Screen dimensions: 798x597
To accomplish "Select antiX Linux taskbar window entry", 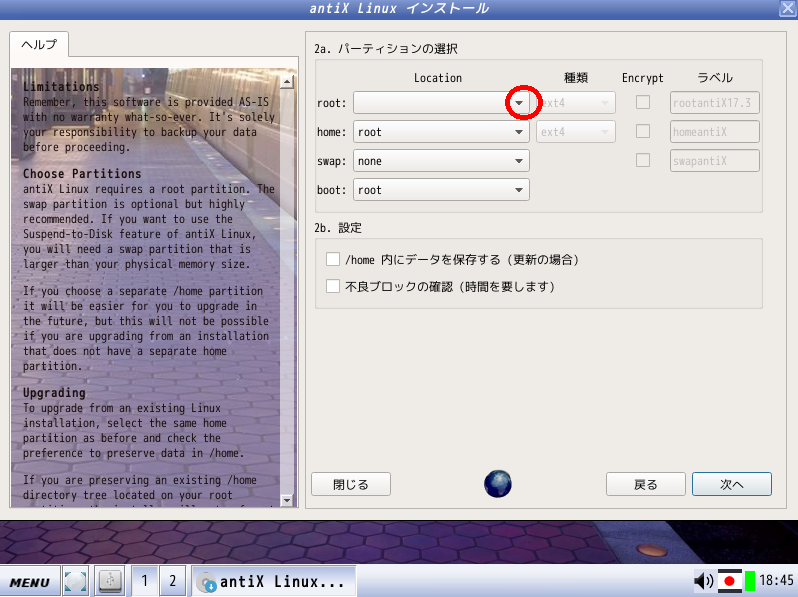I will (x=274, y=581).
